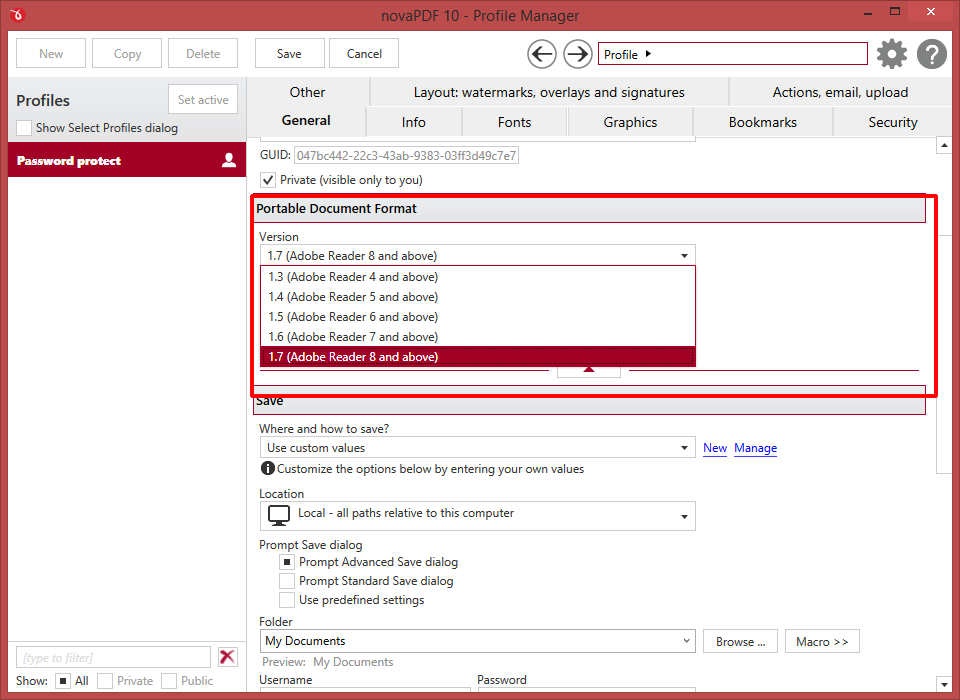Switch to the Fonts tab
The image size is (960, 700).
pos(514,122)
